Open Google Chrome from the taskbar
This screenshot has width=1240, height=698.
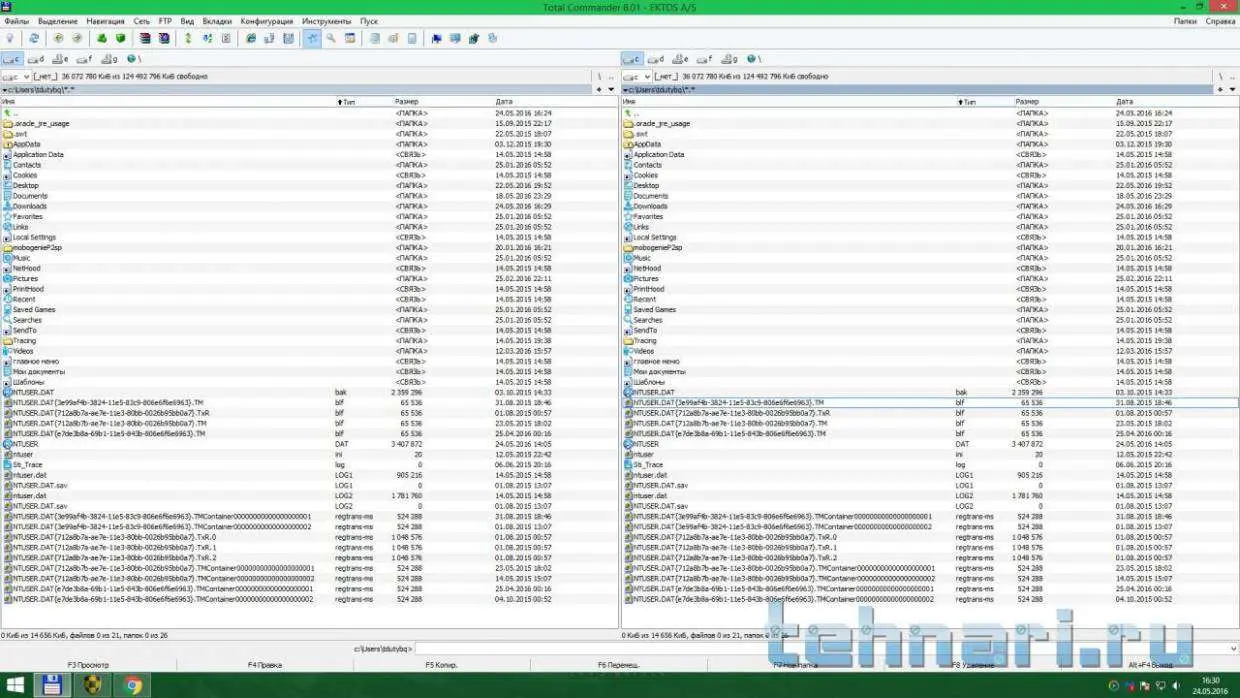(132, 686)
